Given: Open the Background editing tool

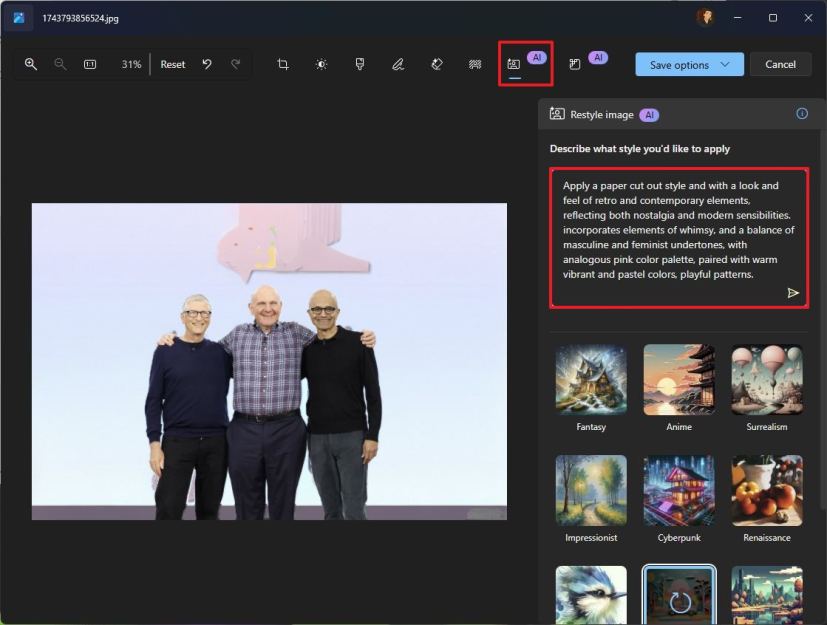Looking at the screenshot, I should click(474, 63).
